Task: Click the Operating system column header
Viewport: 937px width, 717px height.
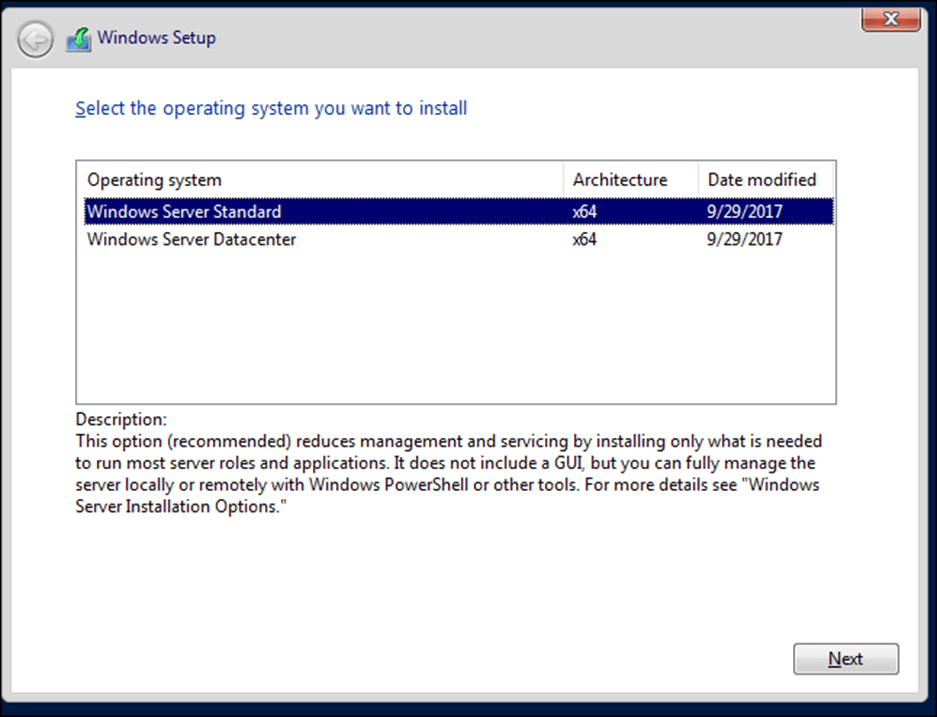Action: click(x=154, y=180)
